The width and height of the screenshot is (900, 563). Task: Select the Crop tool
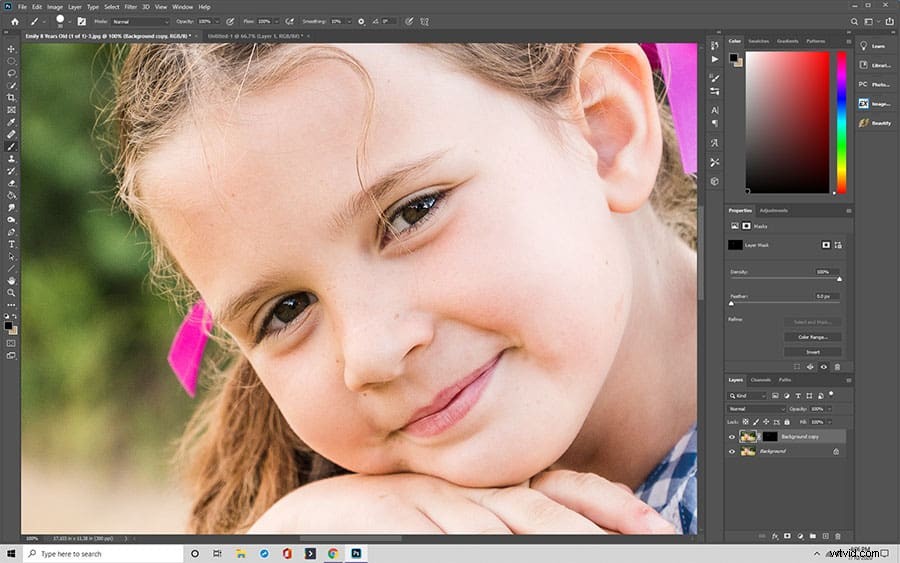click(x=11, y=98)
